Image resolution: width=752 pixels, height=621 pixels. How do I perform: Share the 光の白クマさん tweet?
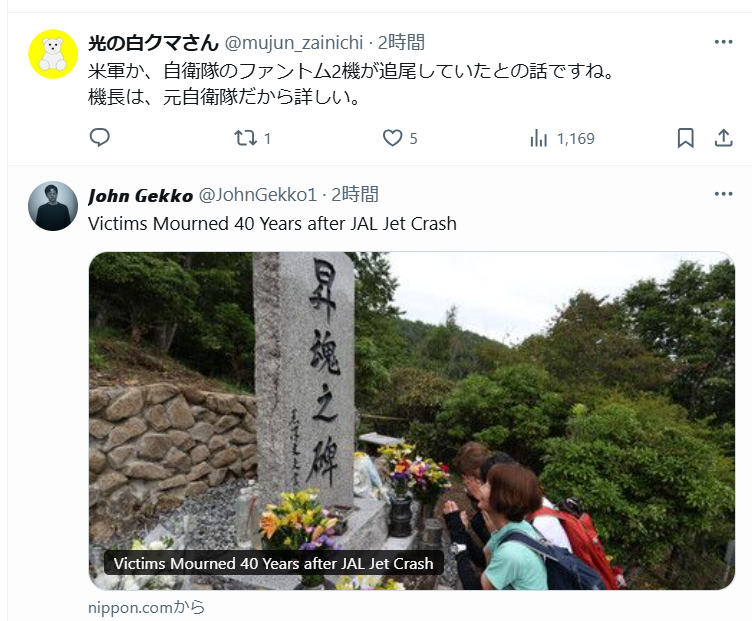tap(723, 138)
